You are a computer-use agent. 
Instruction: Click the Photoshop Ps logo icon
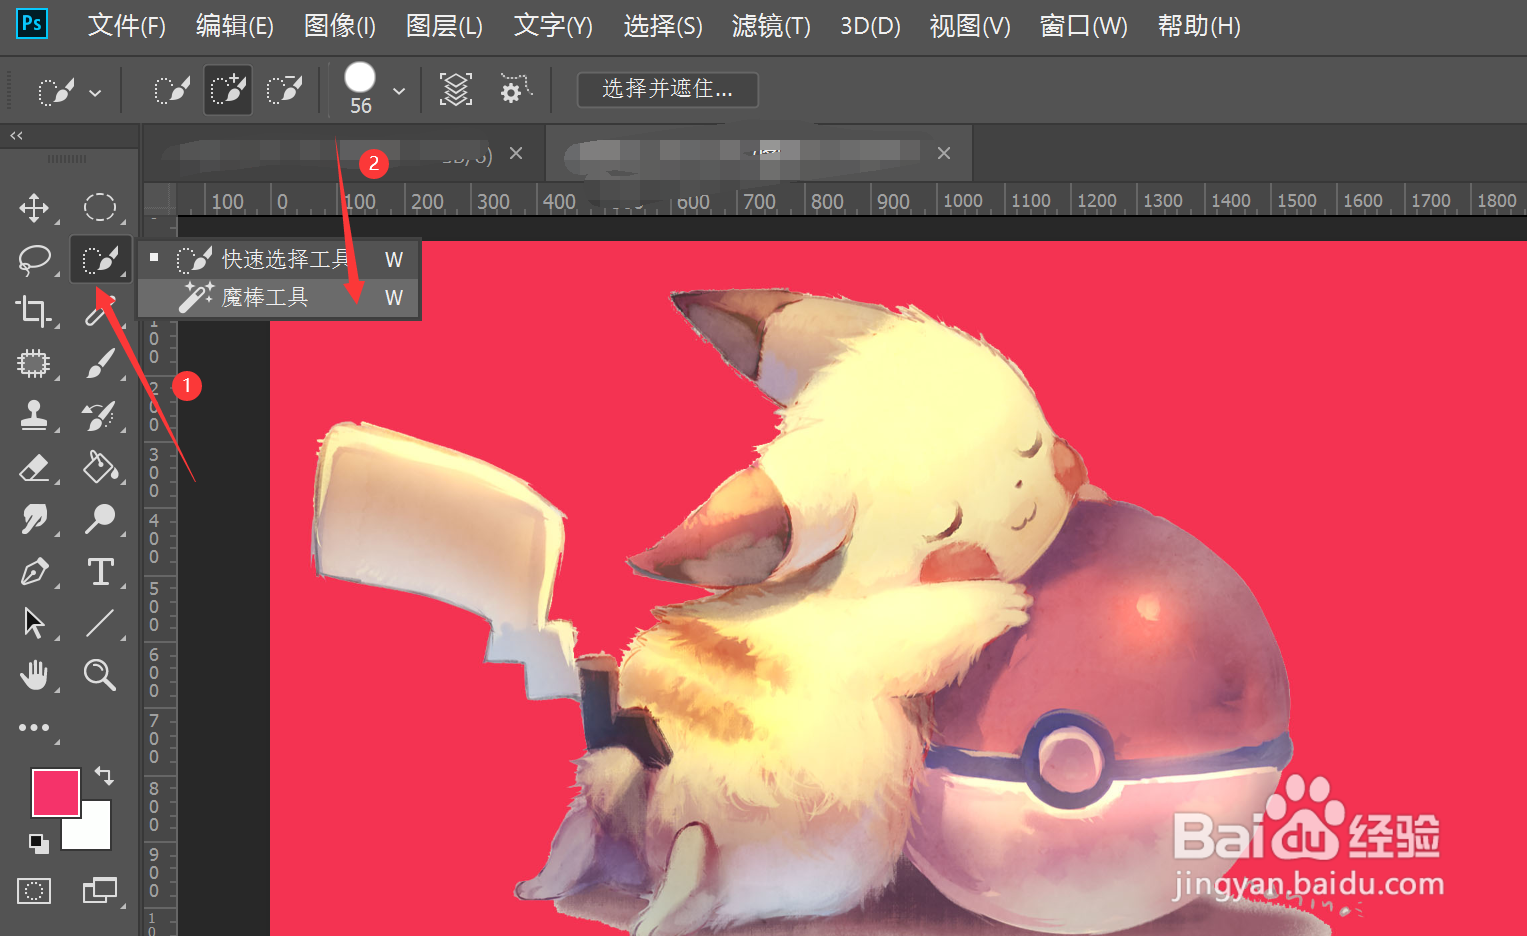(32, 23)
